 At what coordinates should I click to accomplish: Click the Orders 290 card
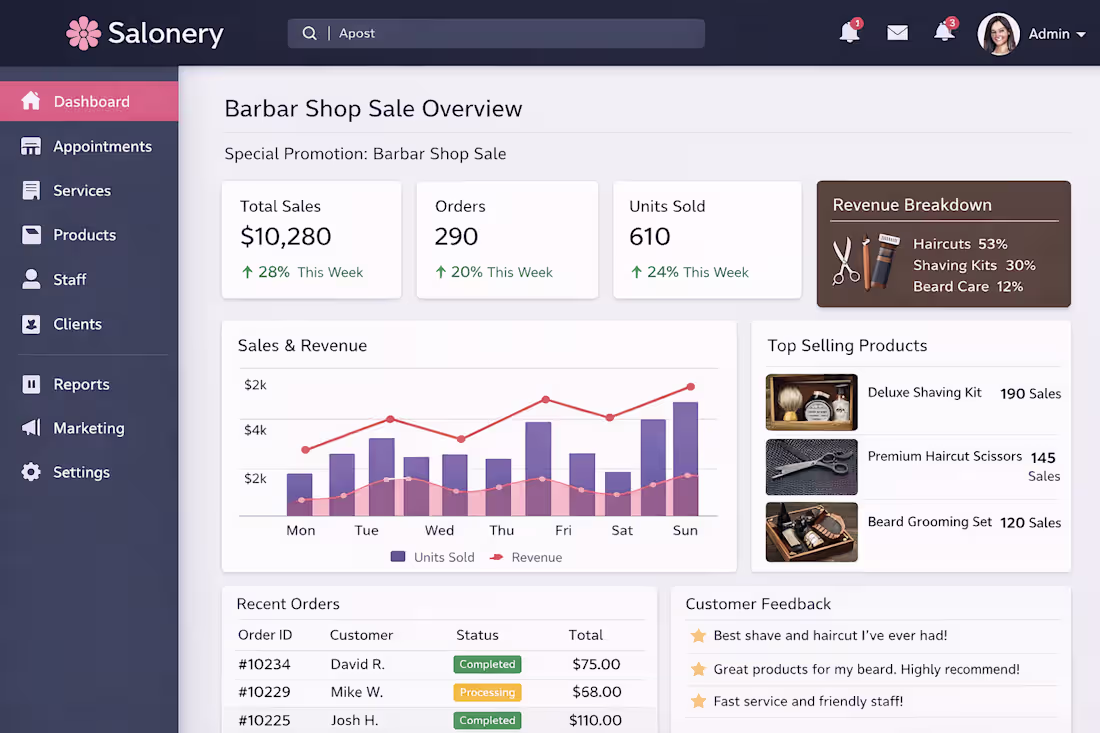point(507,240)
